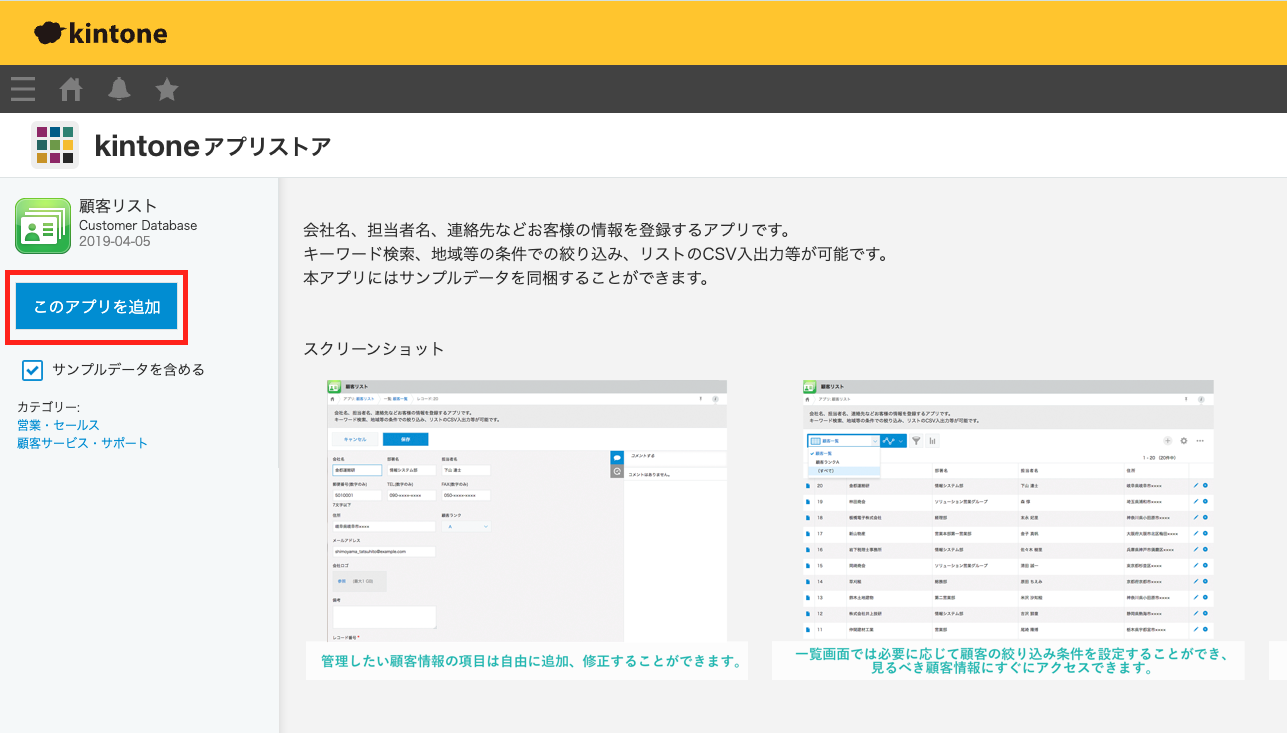
Task: Uncheck the サンプルデータを含める checkbox
Action: point(33,370)
